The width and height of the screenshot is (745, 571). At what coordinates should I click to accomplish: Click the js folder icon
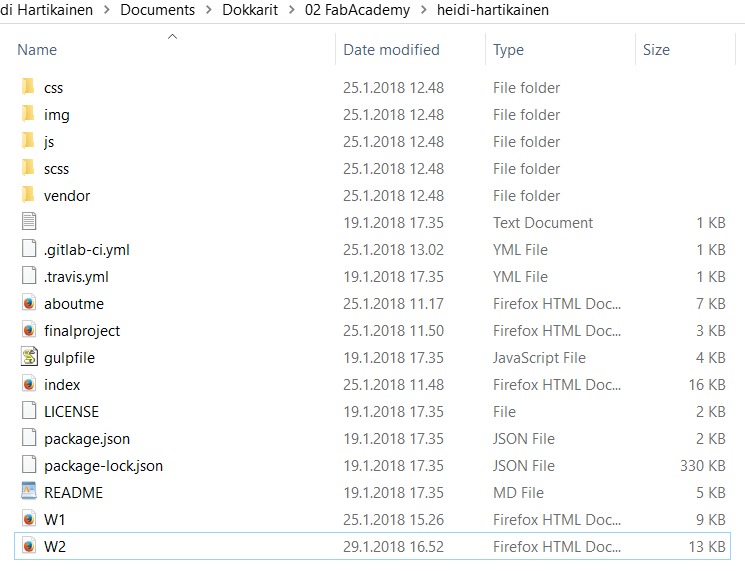click(29, 141)
